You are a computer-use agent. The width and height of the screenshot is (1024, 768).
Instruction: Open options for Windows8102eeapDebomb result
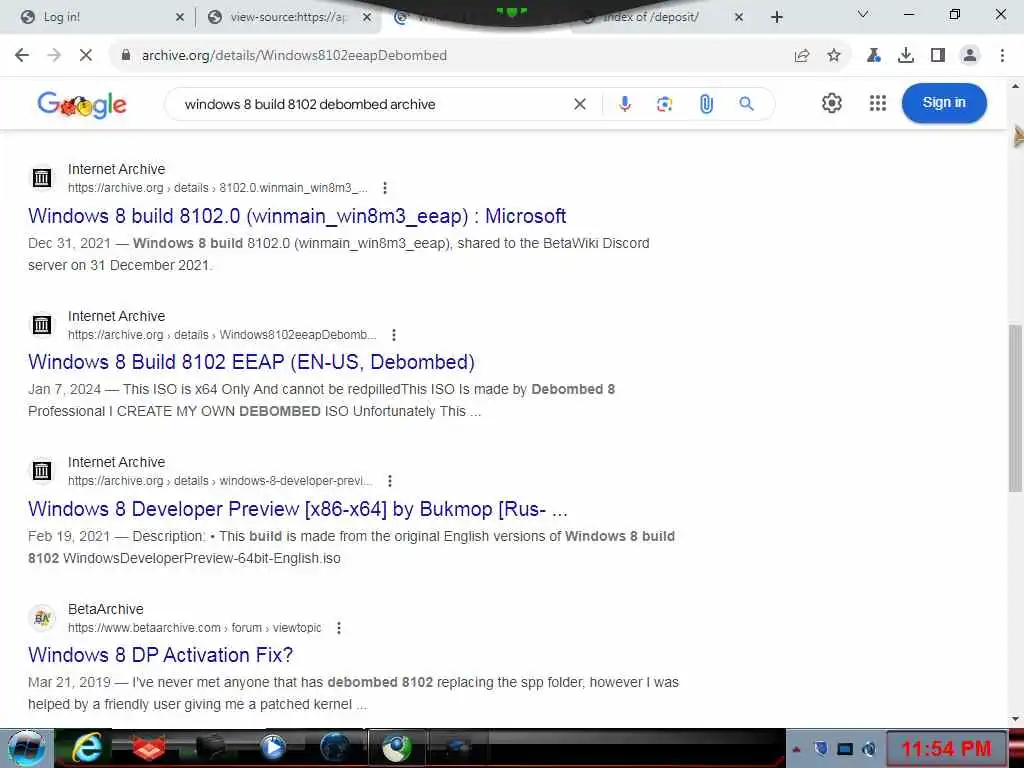393,335
